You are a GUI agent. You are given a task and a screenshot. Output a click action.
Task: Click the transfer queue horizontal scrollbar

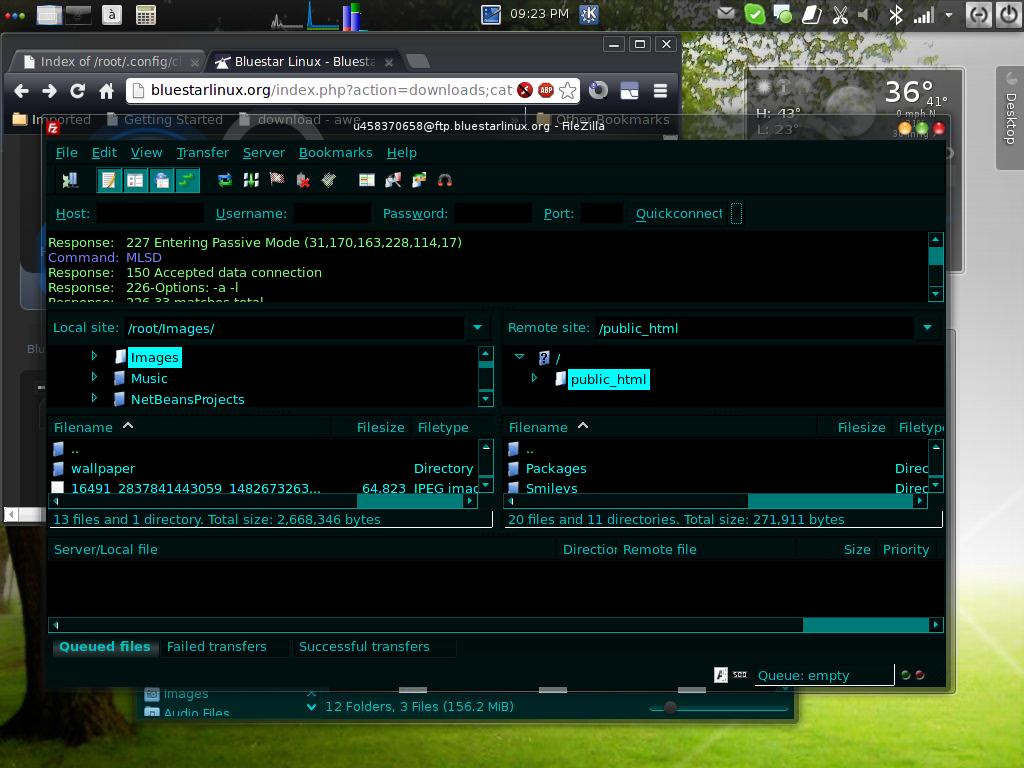click(495, 625)
